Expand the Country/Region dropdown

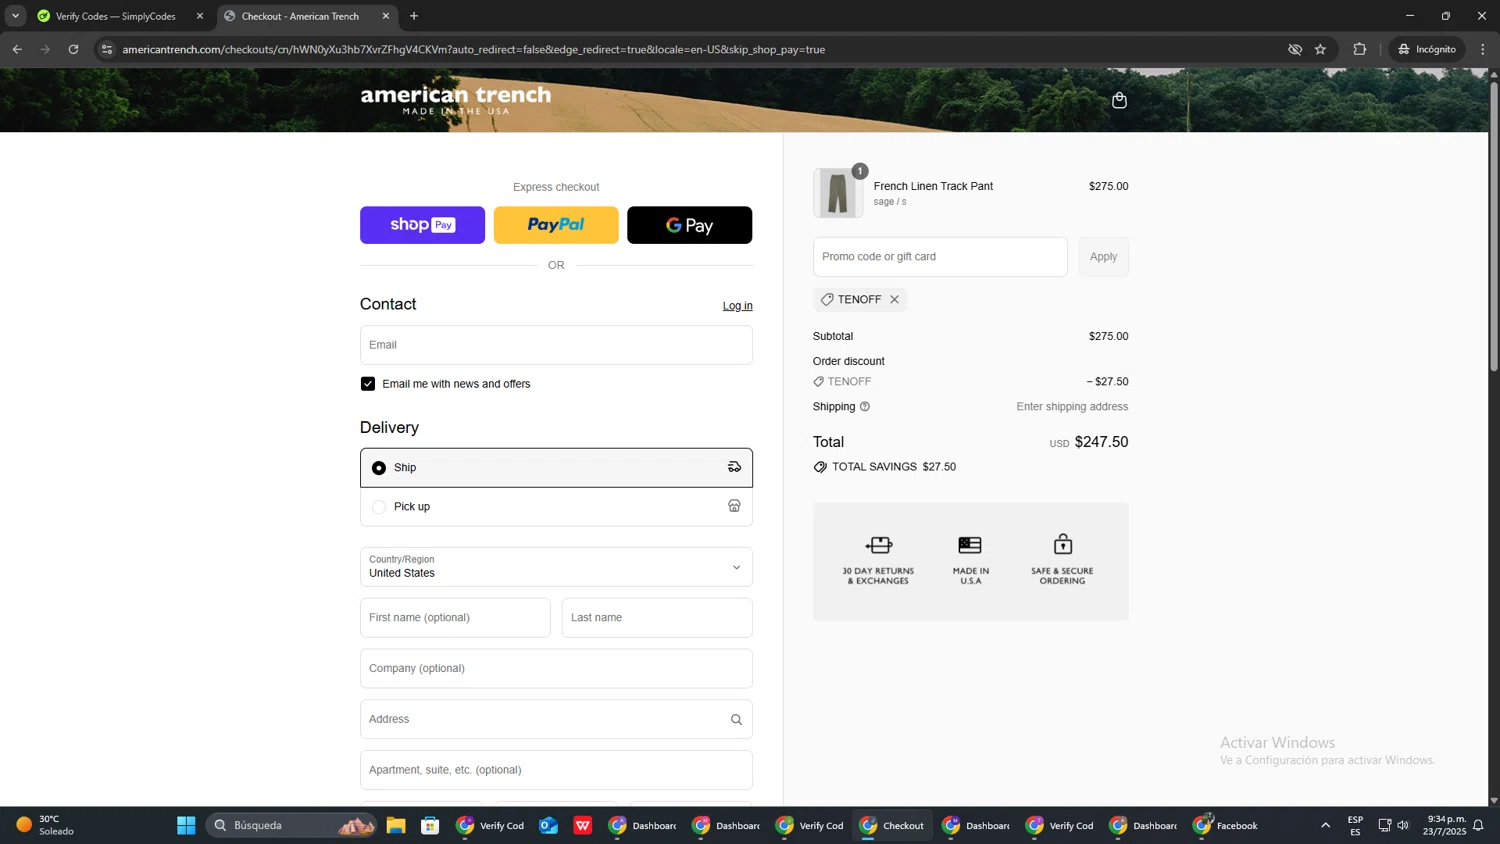point(556,567)
